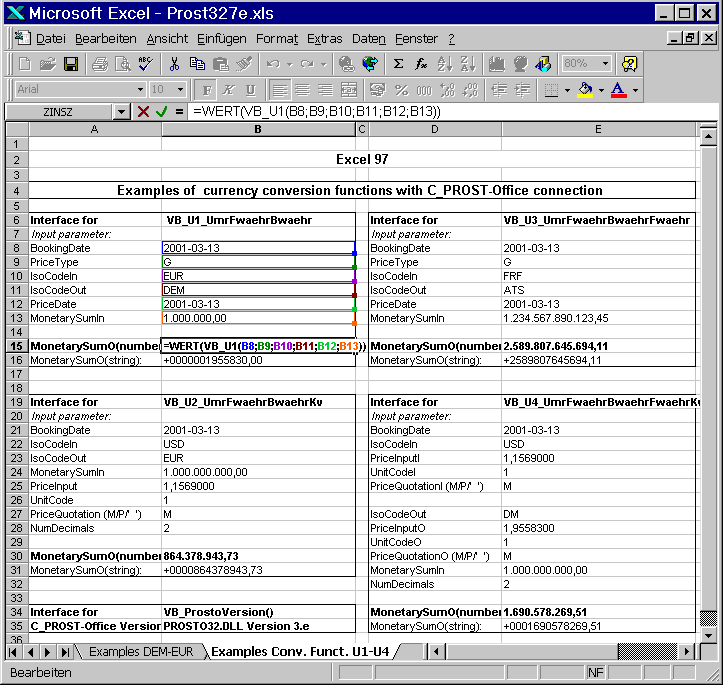Screen dimensions: 723x685
Task: Click the Copy icon
Action: pyautogui.click(x=197, y=64)
